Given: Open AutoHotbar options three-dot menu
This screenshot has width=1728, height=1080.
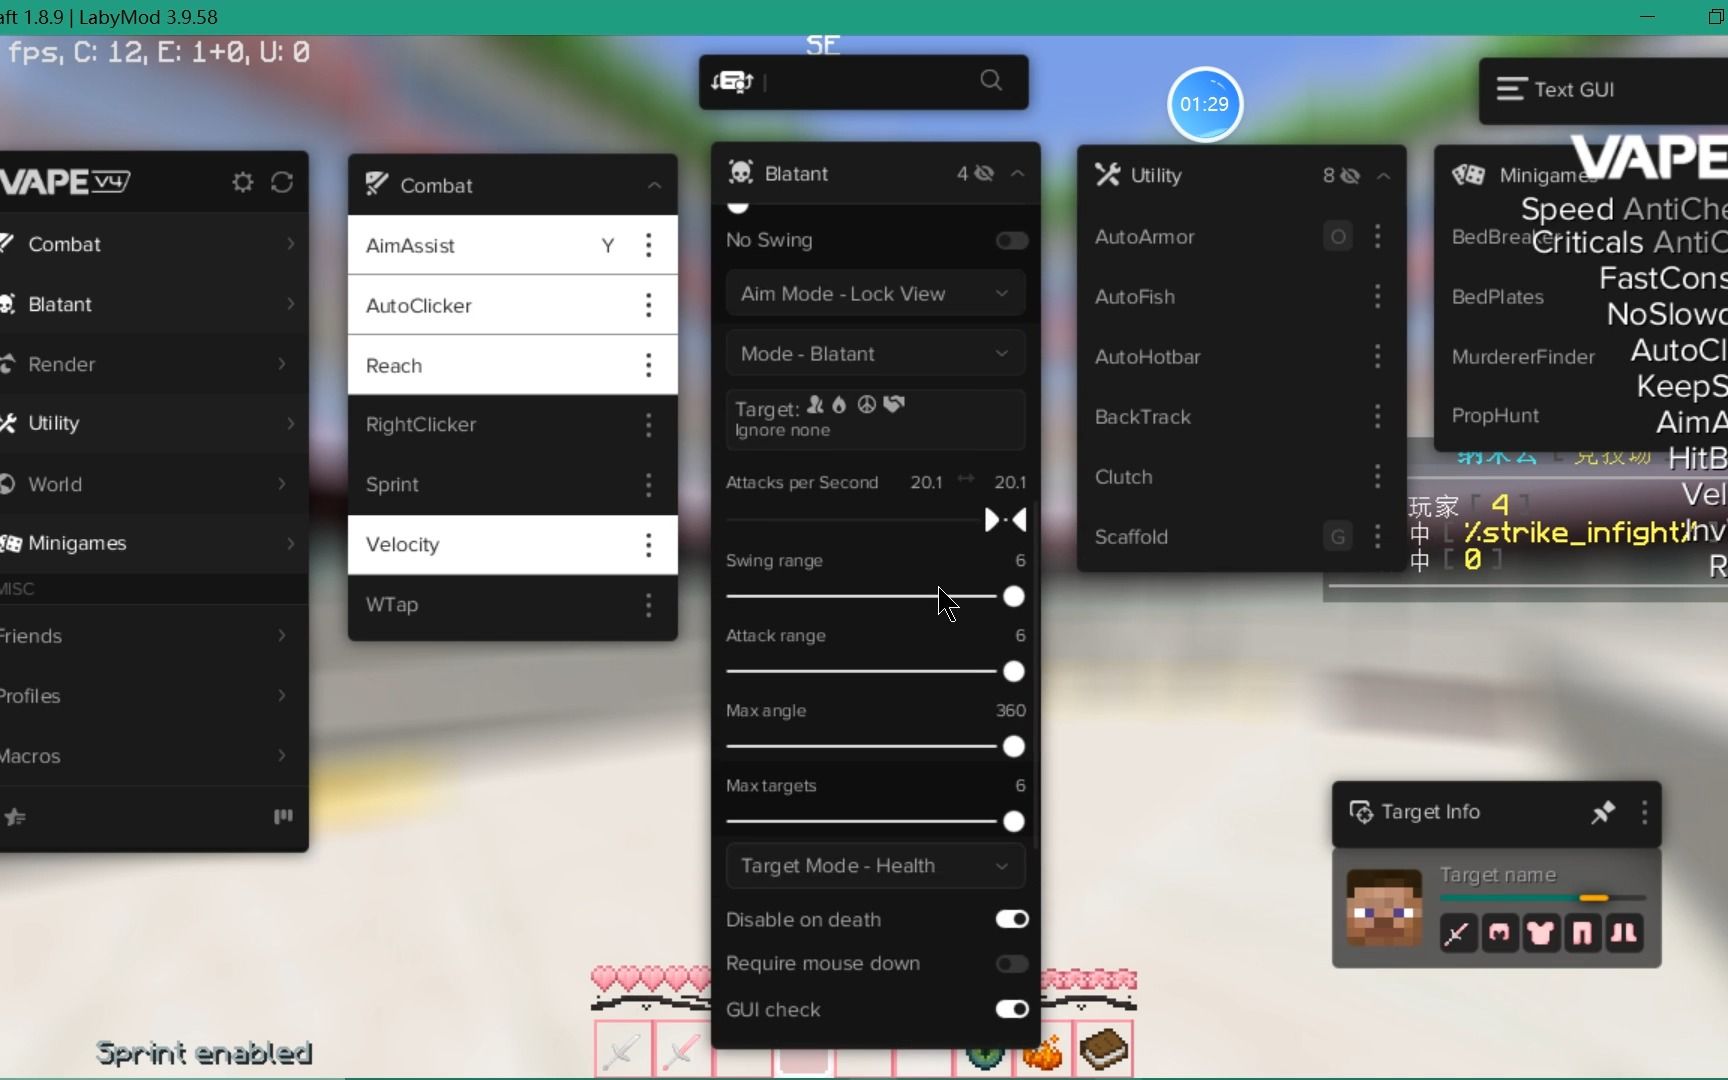Looking at the screenshot, I should (1378, 356).
